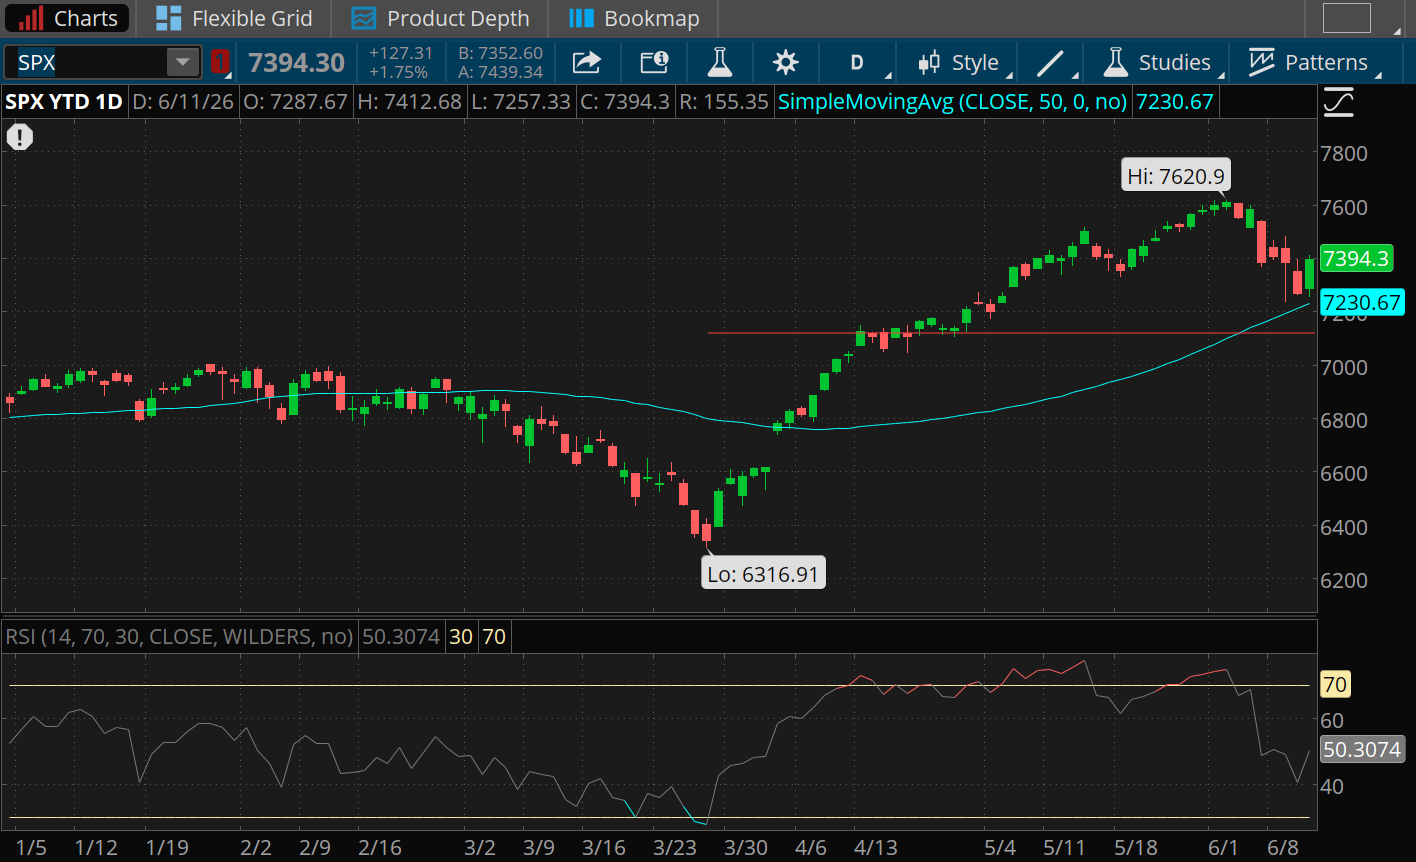Click the SPX YTD 1D chart label
1416x862 pixels.
(64, 102)
